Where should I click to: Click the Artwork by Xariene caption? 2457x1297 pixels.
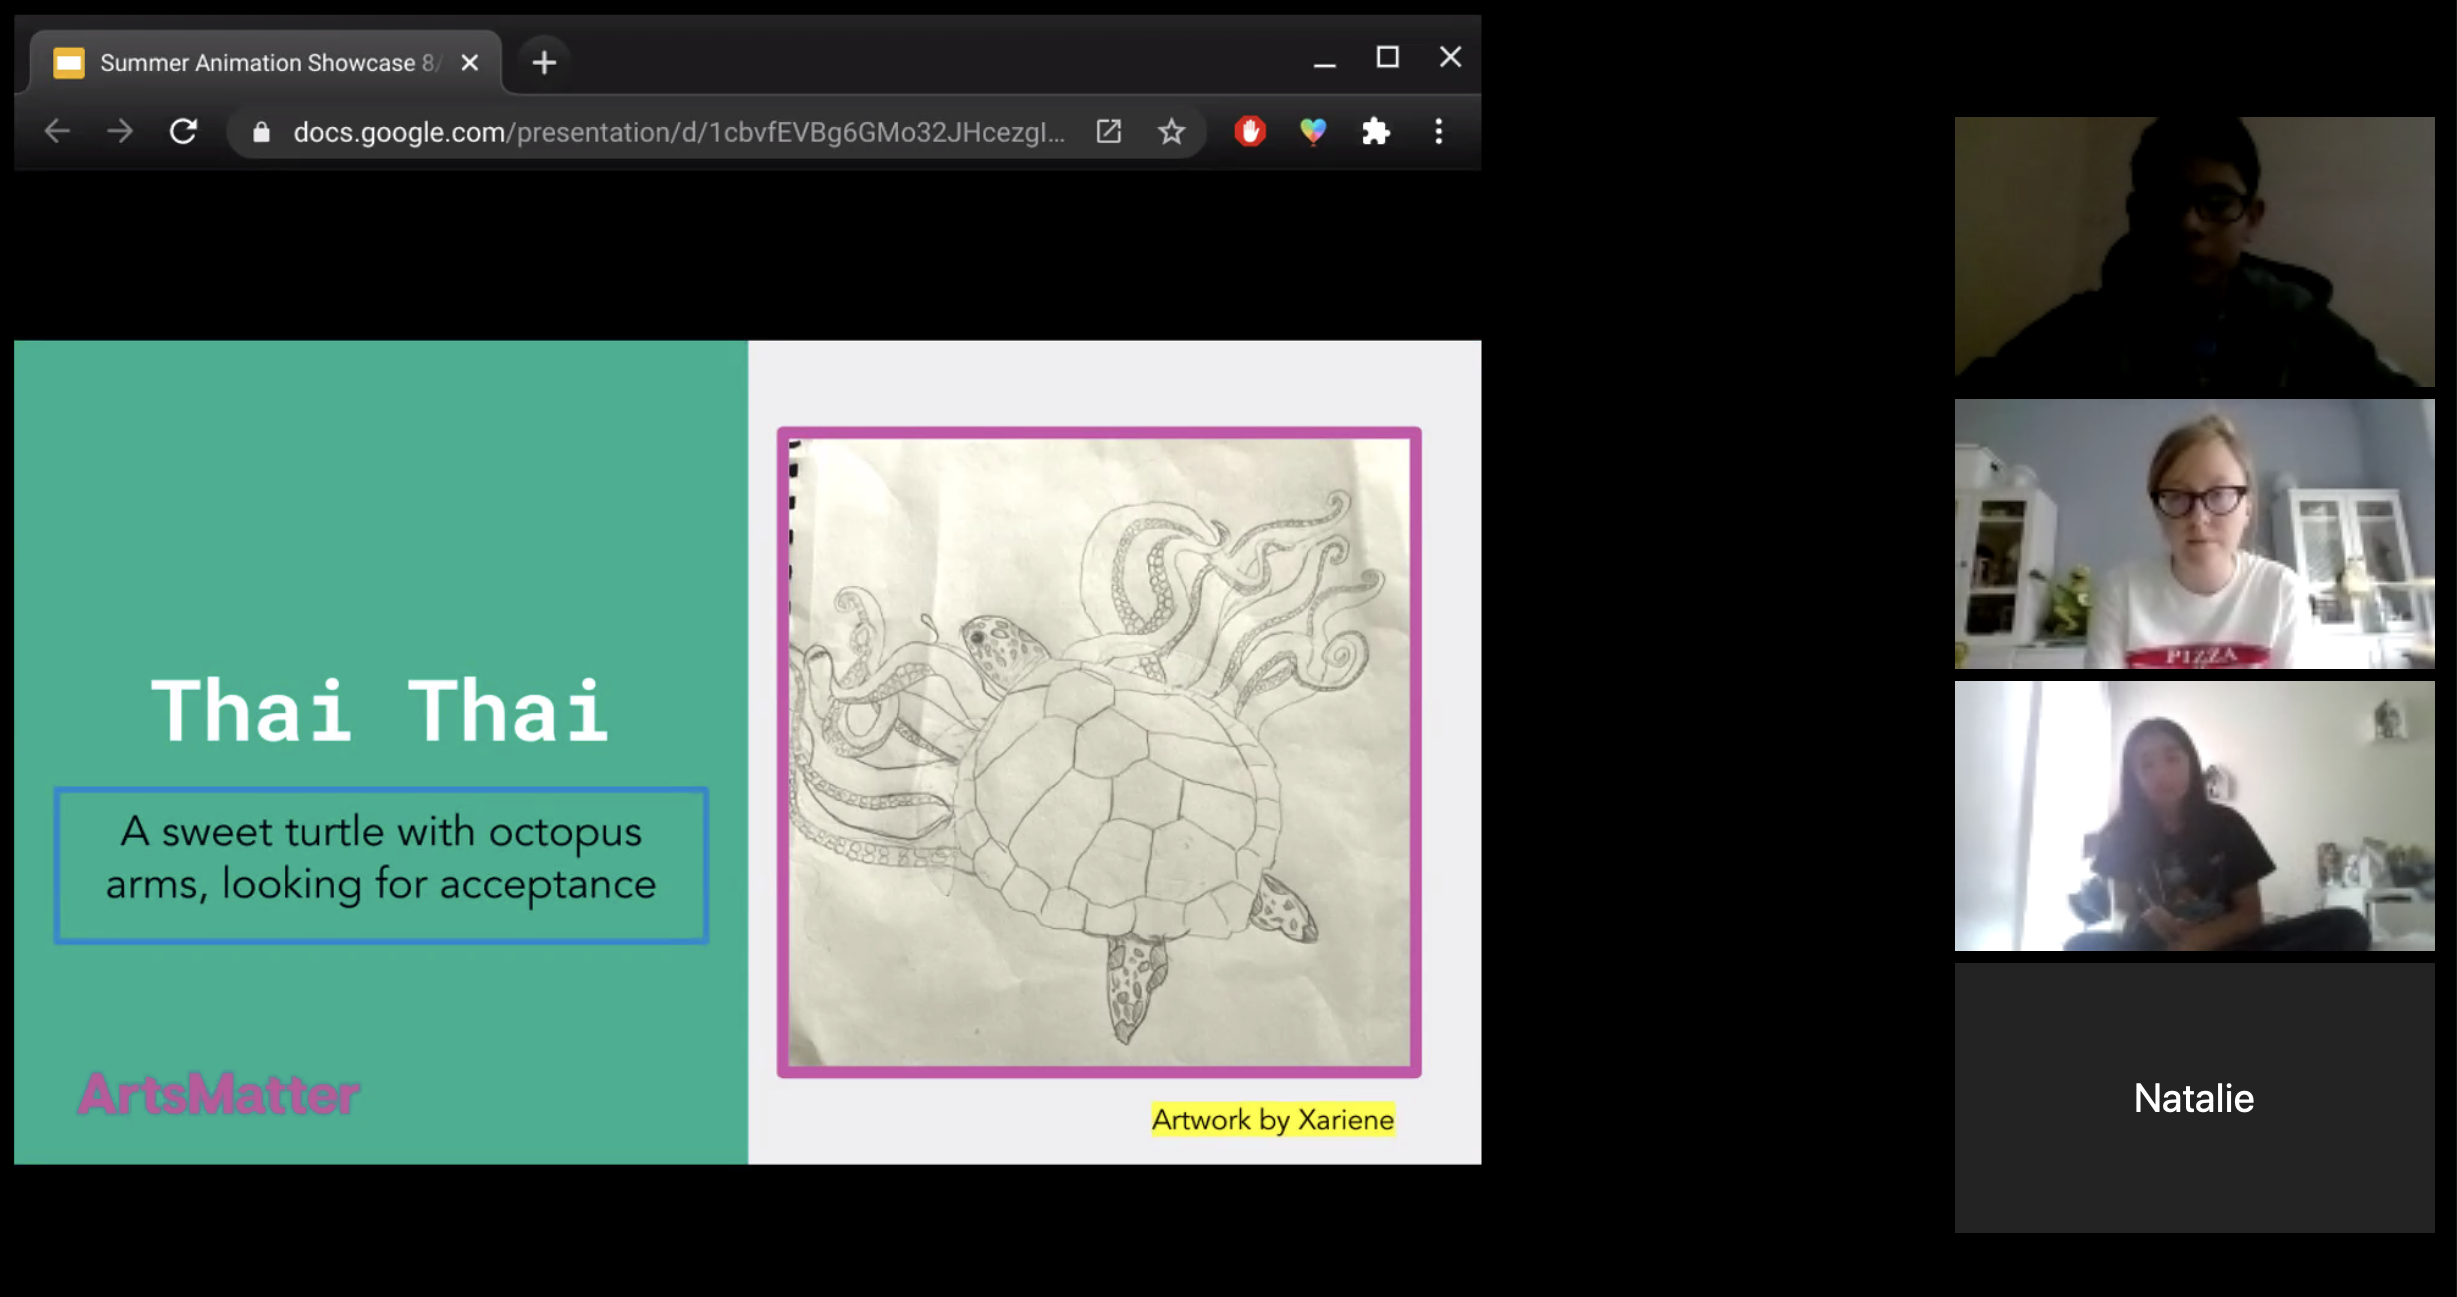pyautogui.click(x=1272, y=1119)
